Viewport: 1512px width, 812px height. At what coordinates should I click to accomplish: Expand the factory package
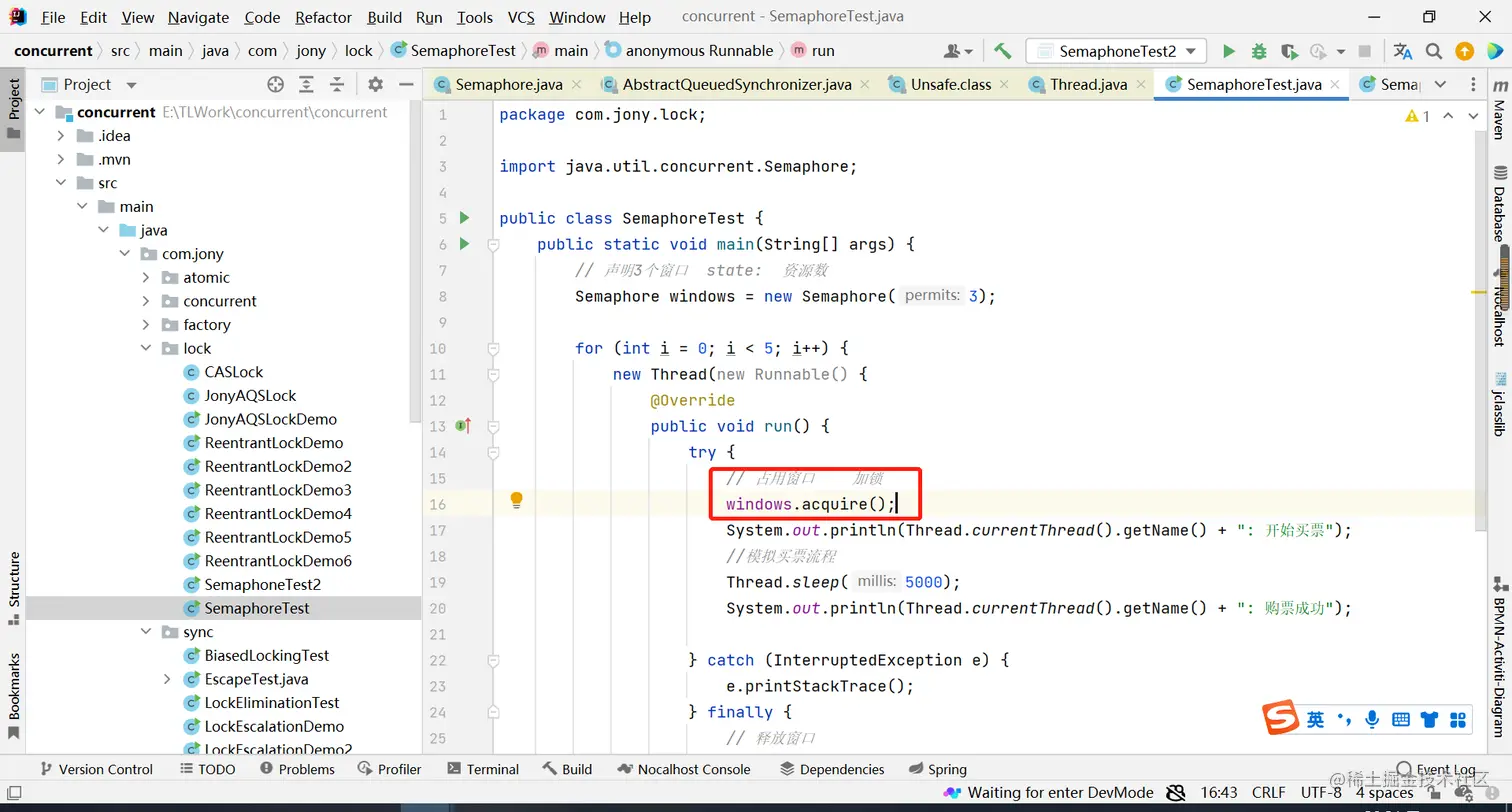click(x=146, y=325)
